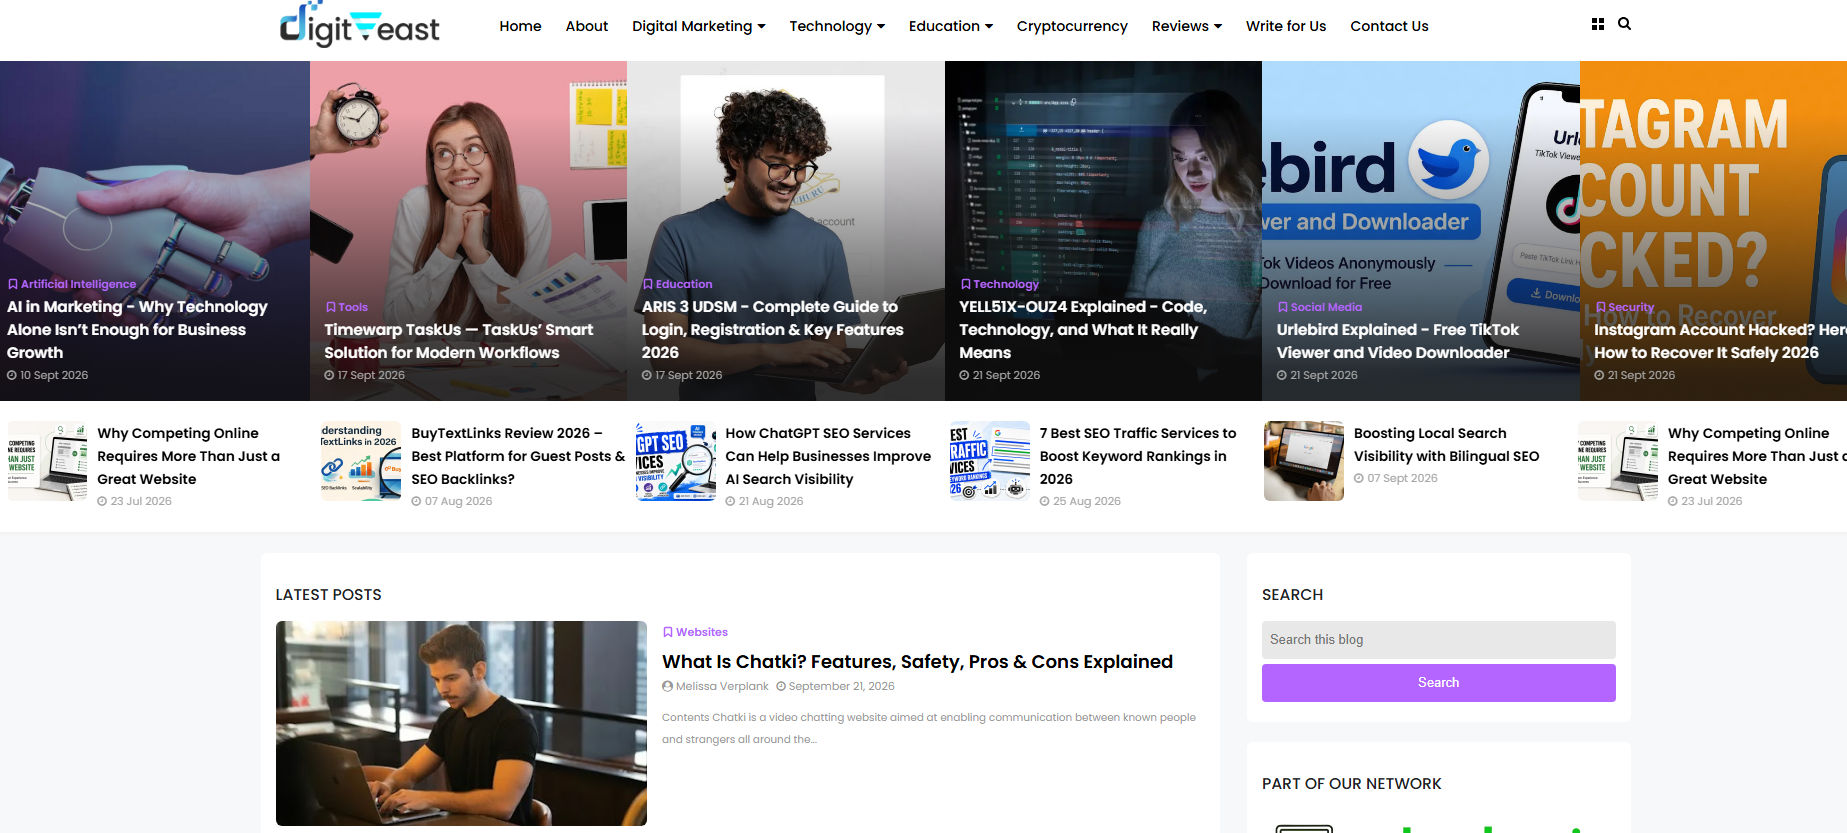Open Education category on ARIS article
Image resolution: width=1847 pixels, height=833 pixels.
click(684, 284)
